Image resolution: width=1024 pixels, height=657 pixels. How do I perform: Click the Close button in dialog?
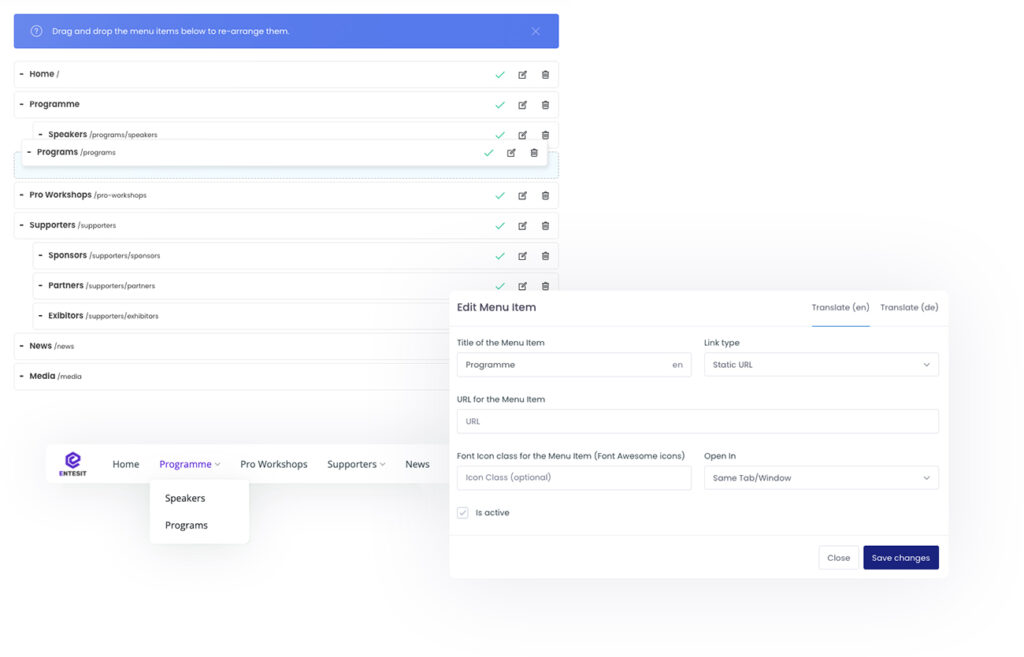tap(838, 558)
